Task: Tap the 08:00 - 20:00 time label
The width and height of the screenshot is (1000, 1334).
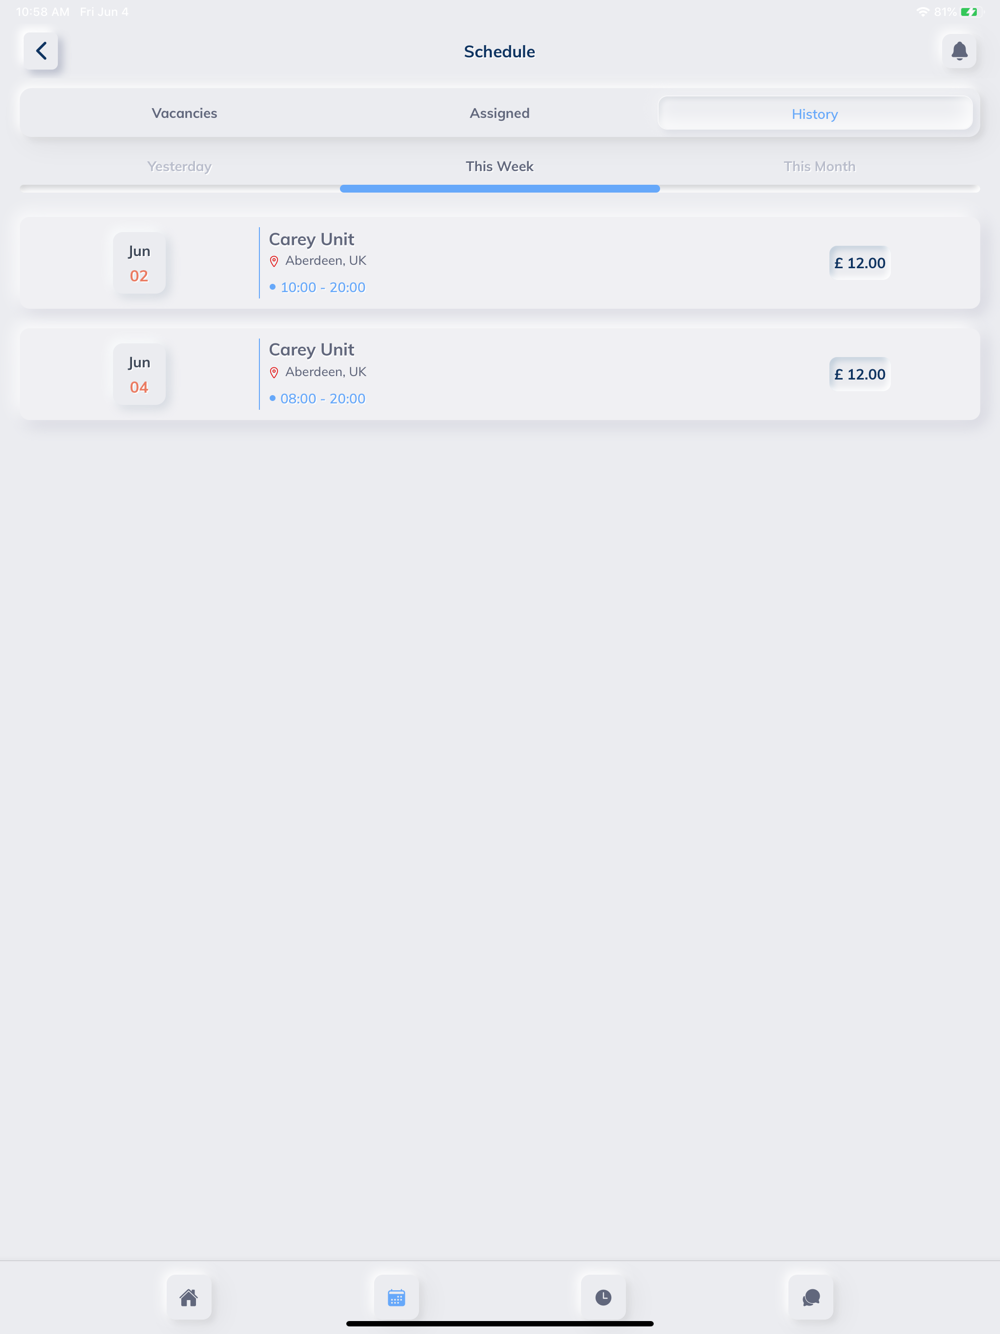Action: coord(323,398)
